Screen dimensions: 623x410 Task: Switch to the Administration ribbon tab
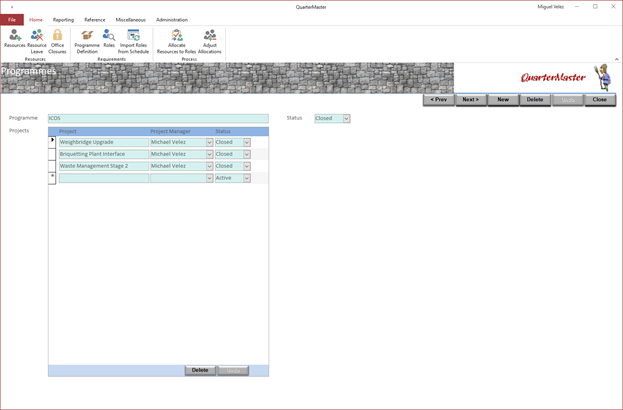172,19
